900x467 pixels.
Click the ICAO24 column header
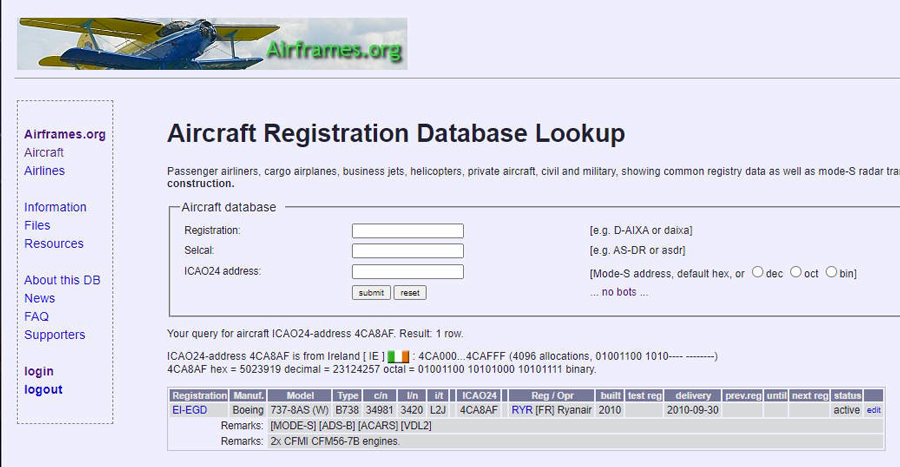pyautogui.click(x=479, y=395)
